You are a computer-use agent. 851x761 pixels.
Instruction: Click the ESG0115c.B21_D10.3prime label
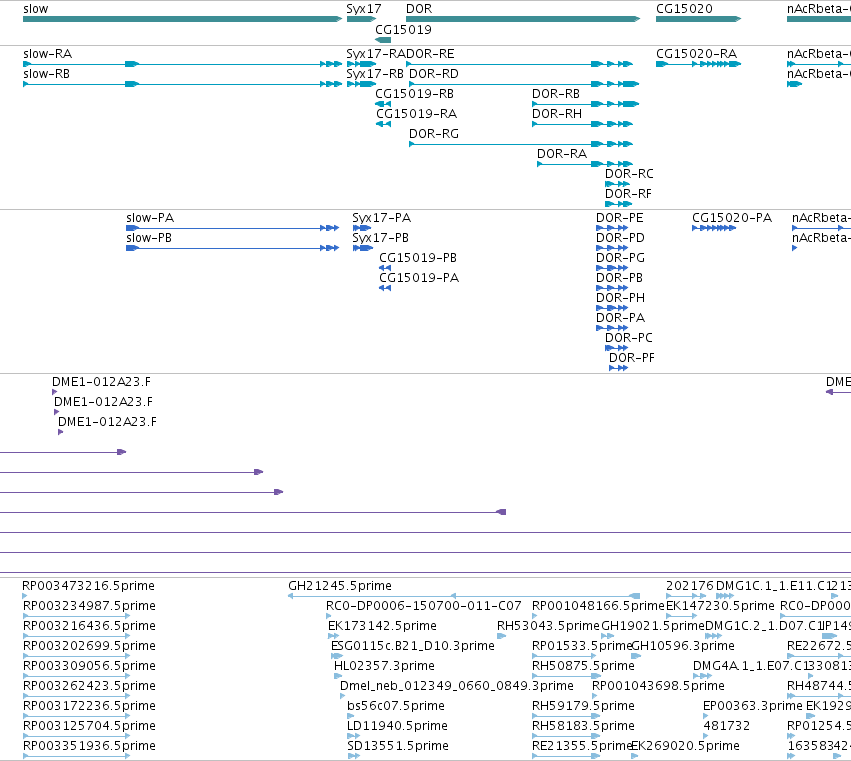(412, 646)
